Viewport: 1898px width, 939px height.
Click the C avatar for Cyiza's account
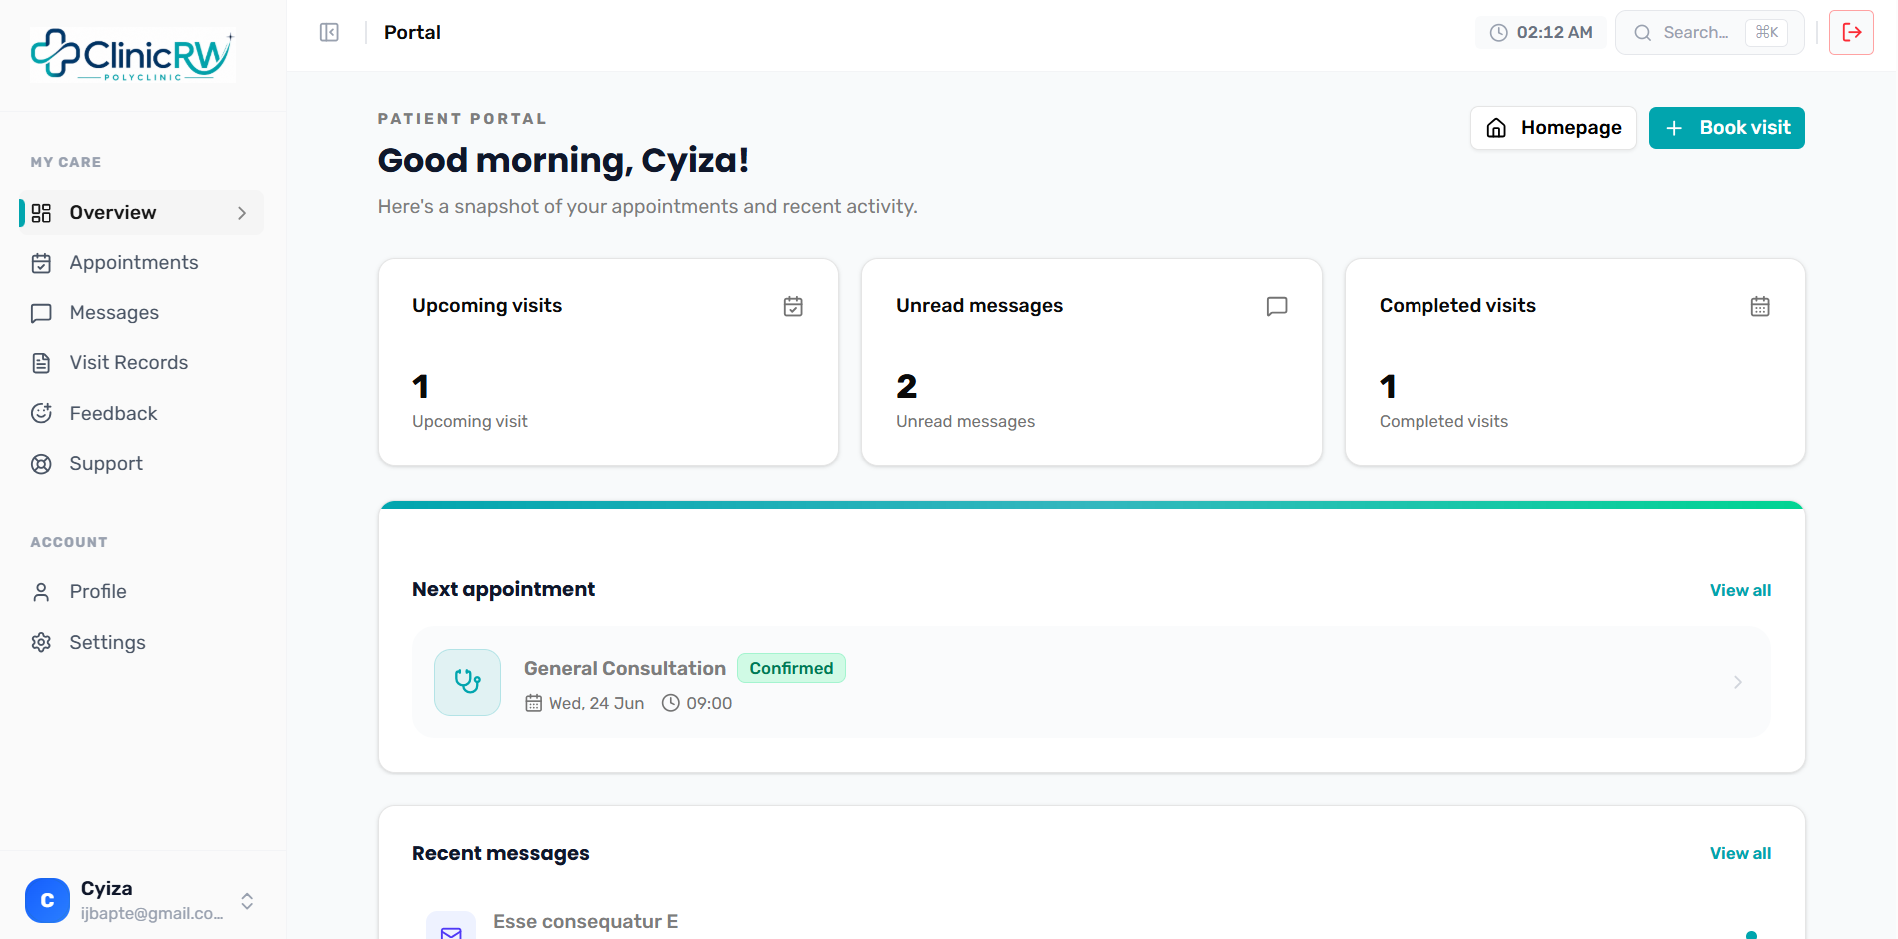coord(47,900)
